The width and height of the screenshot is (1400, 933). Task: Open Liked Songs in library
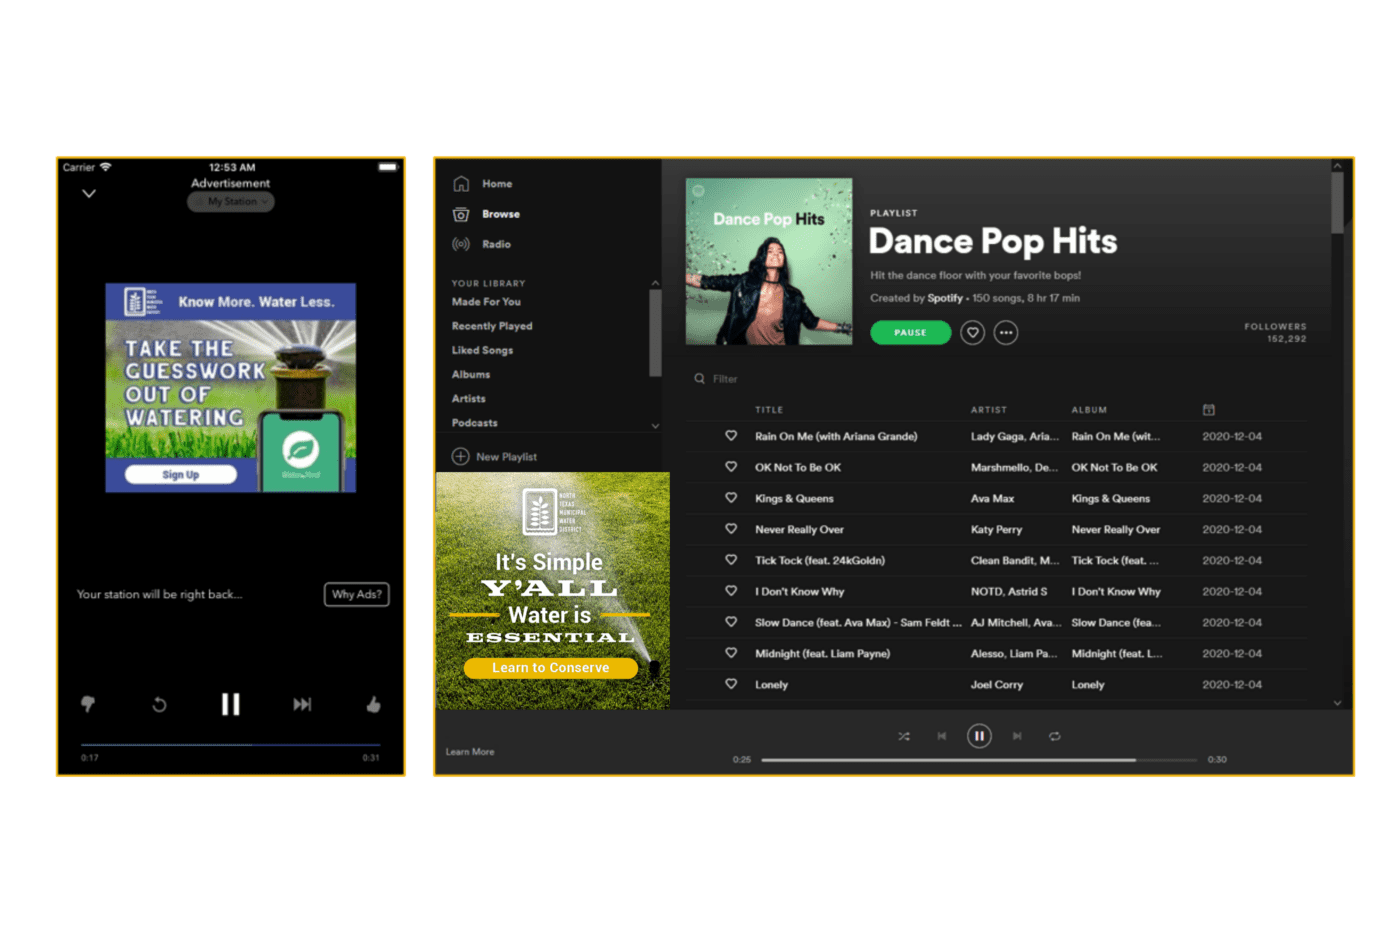[482, 350]
